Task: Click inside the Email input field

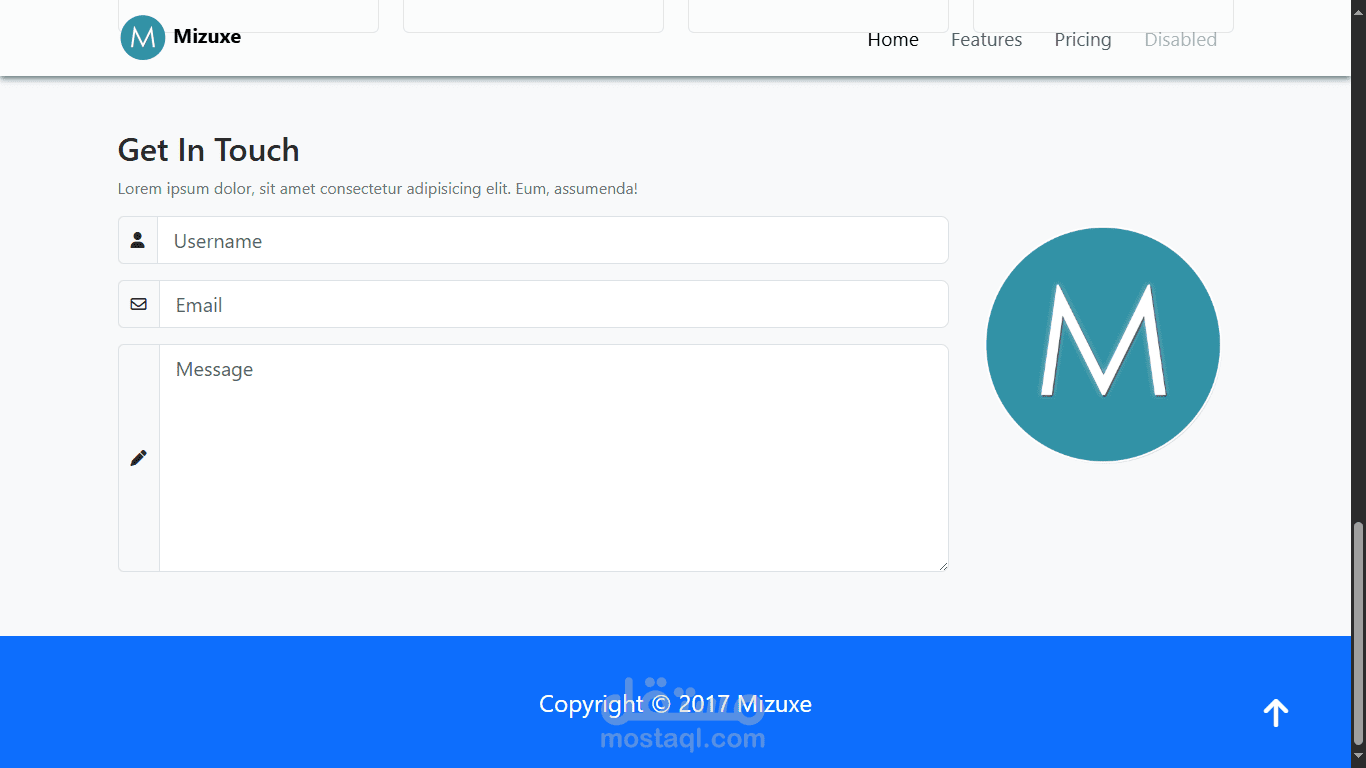Action: (x=550, y=304)
